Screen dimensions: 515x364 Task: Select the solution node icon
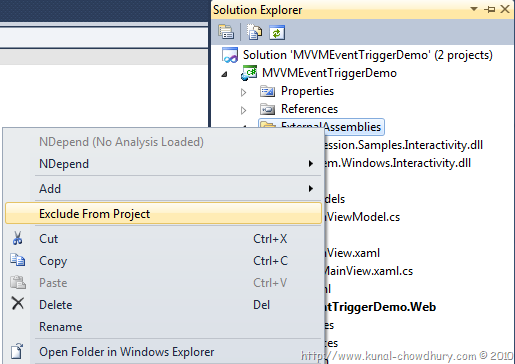(x=230, y=55)
